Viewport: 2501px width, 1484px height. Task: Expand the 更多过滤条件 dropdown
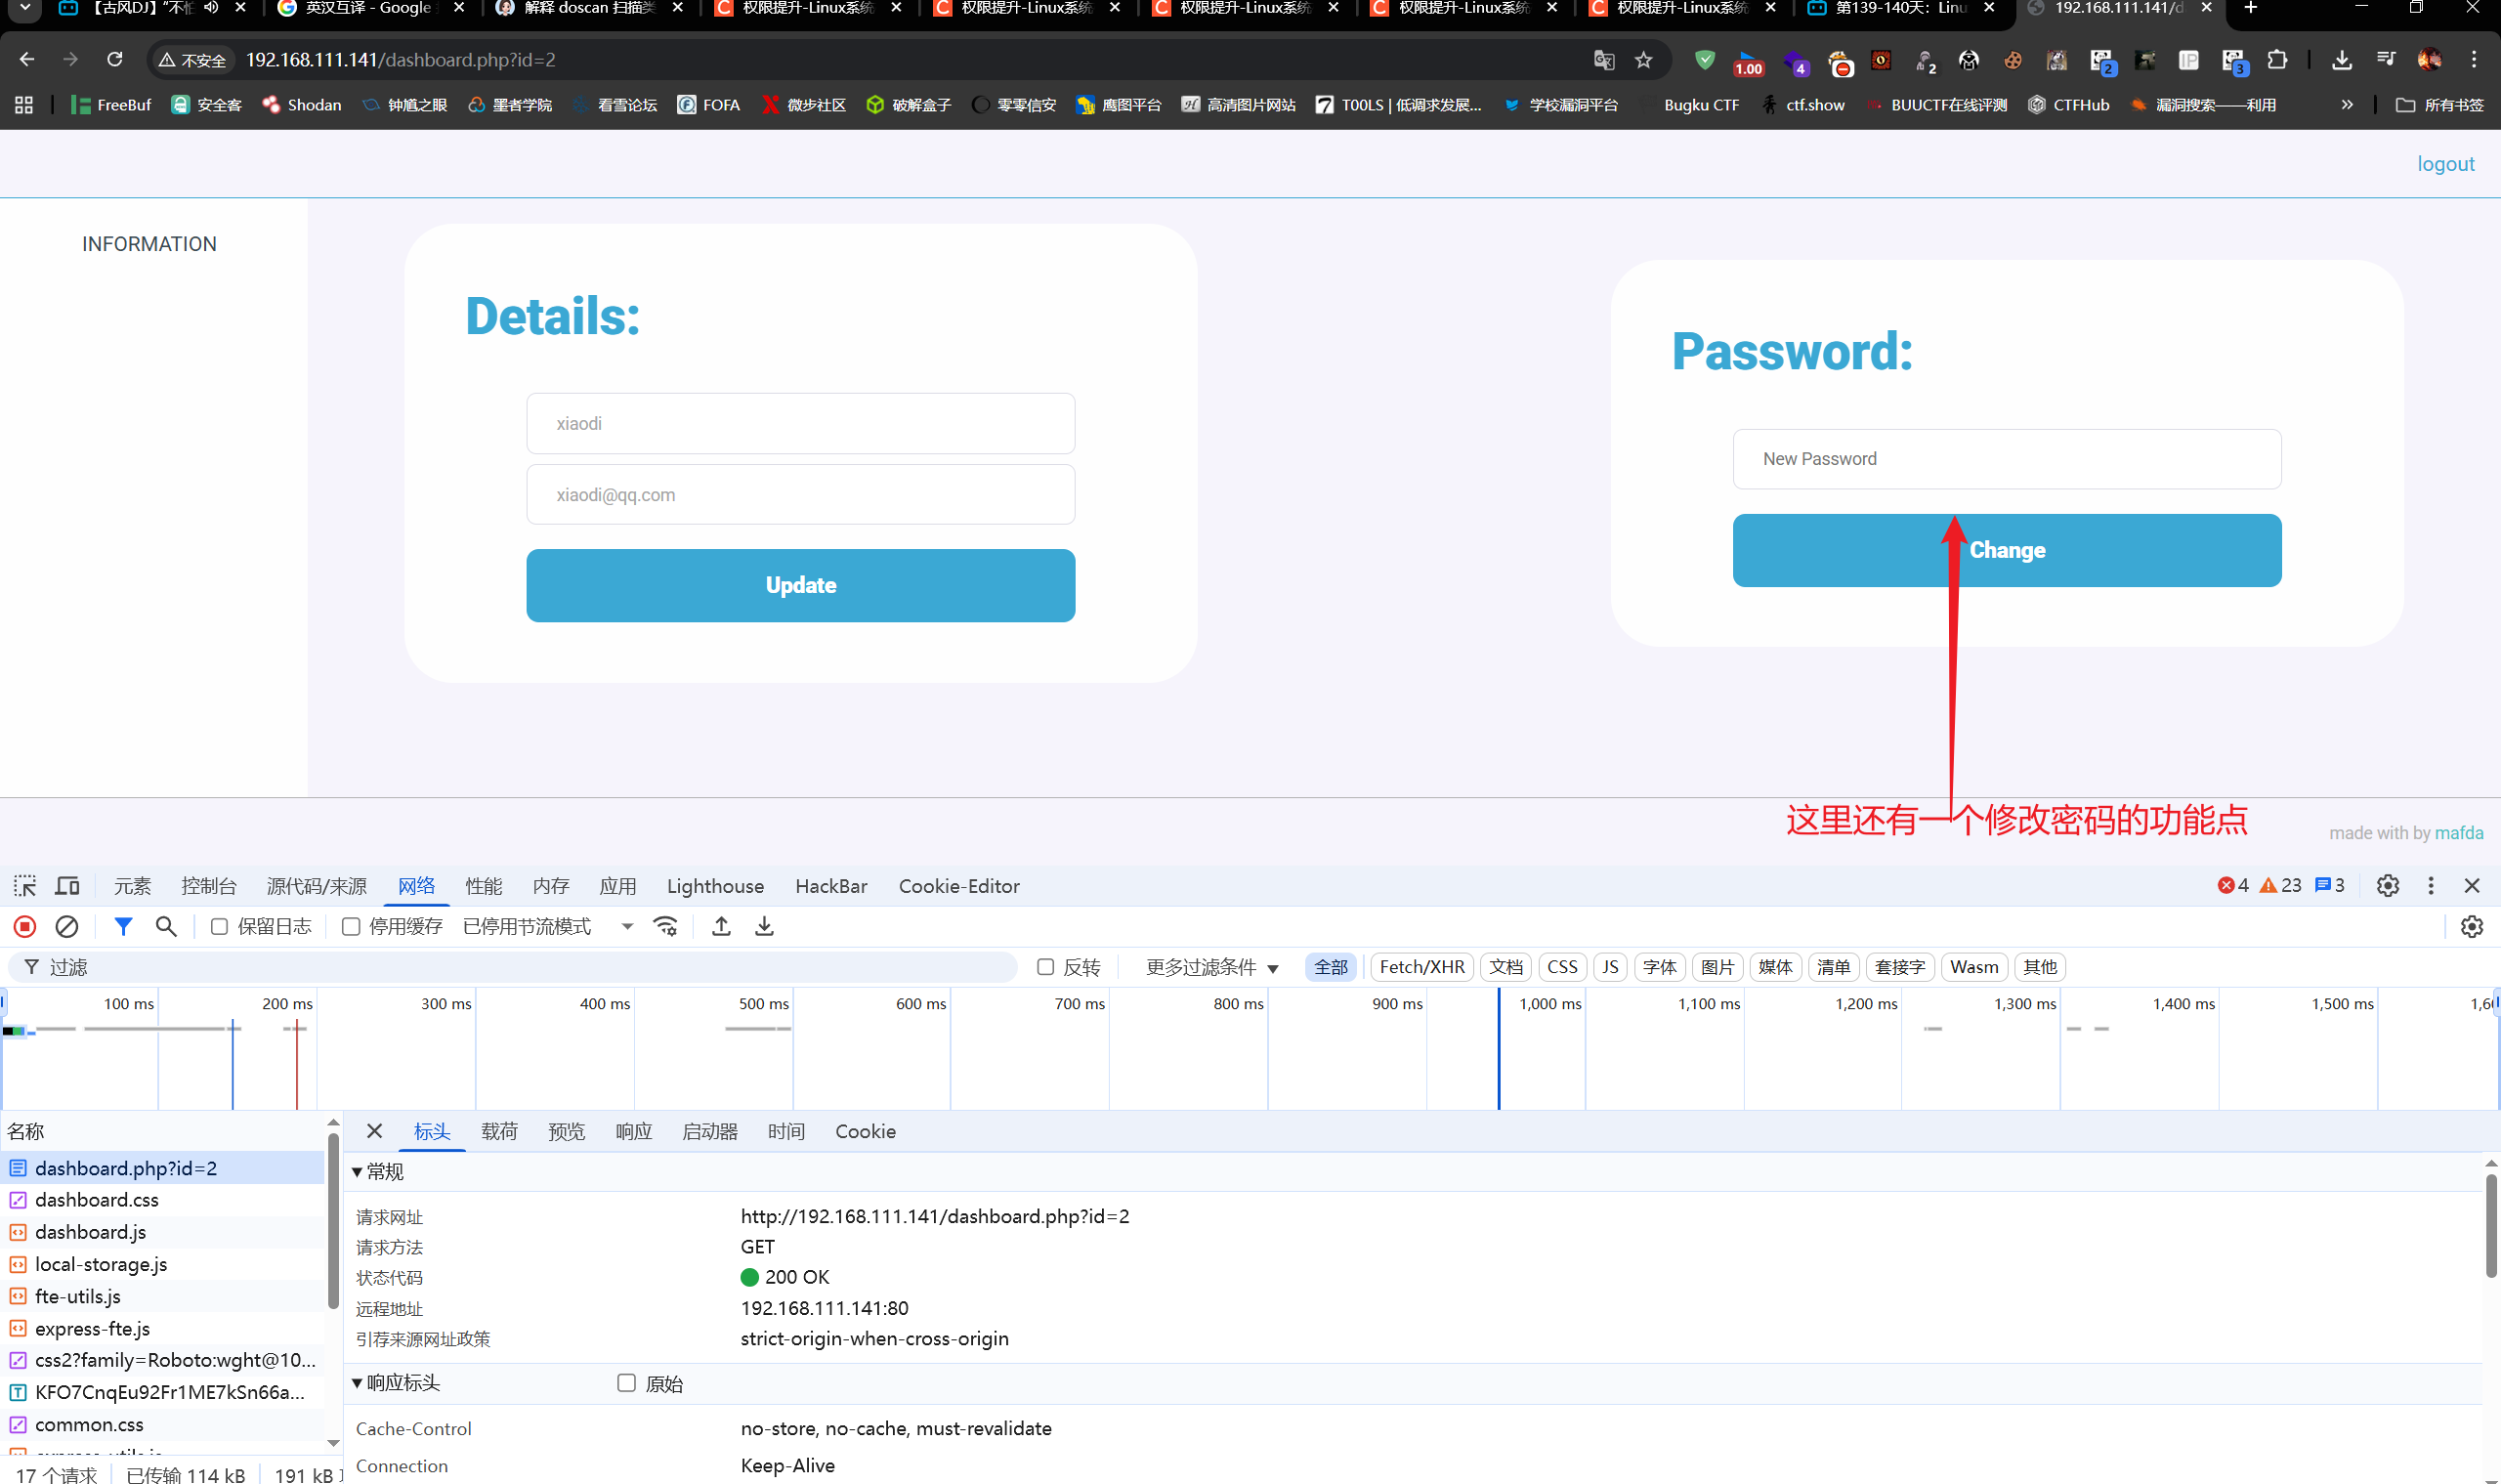click(1211, 967)
